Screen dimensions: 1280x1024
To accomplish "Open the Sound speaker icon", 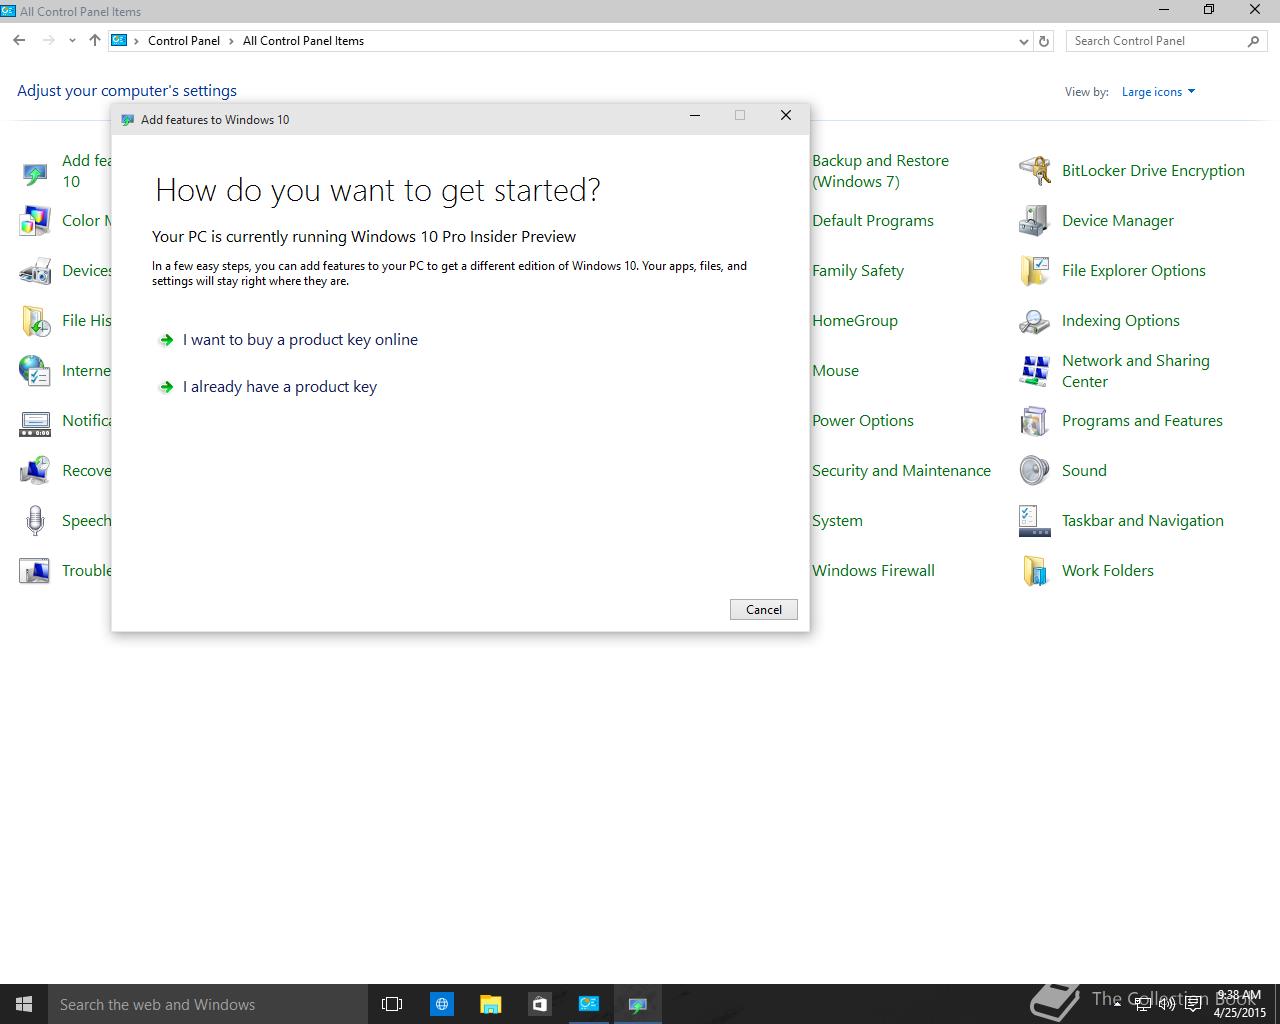I will point(1034,471).
